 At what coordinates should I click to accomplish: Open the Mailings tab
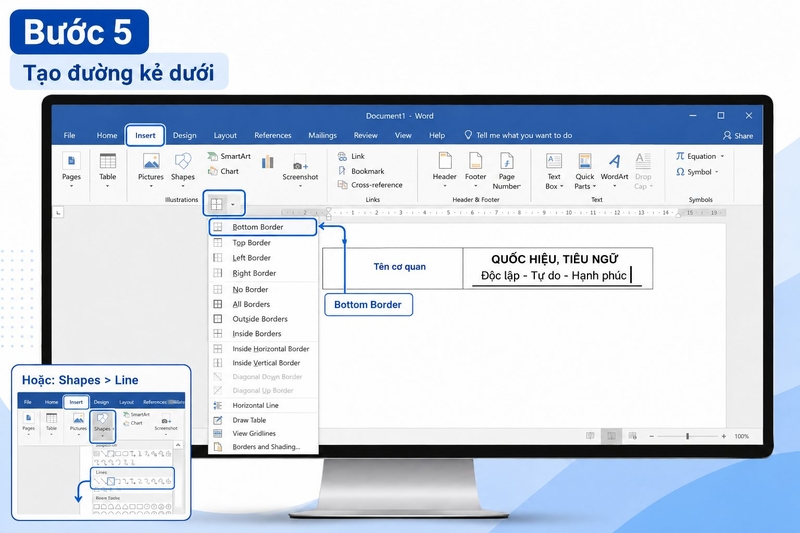pos(322,135)
